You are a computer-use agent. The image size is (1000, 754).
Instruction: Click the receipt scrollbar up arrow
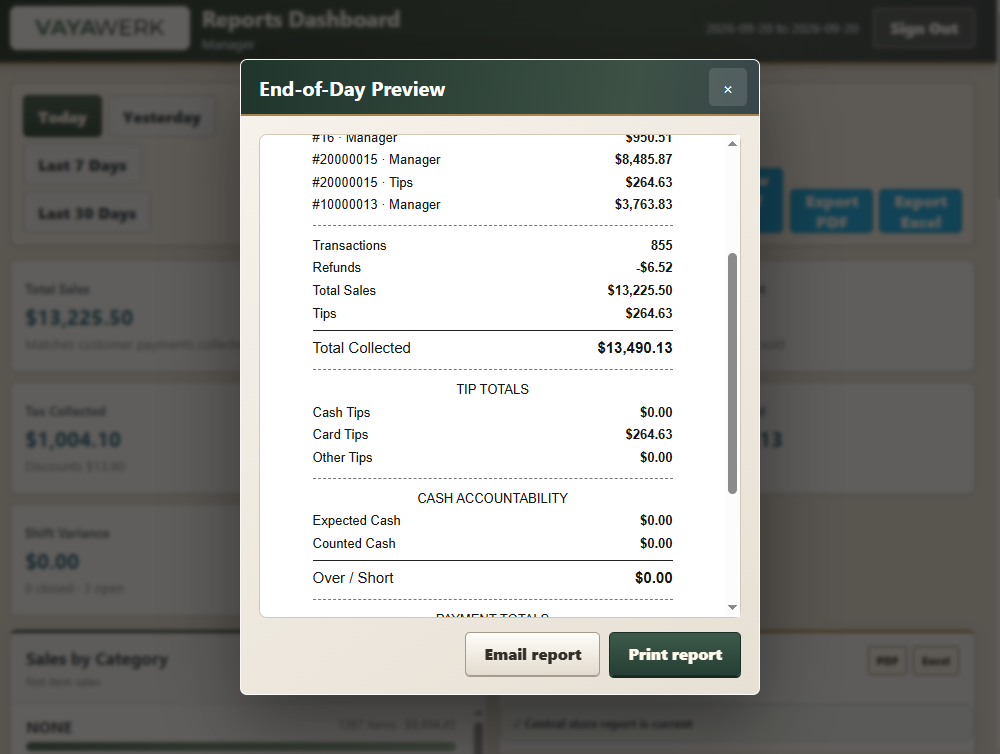[x=732, y=144]
